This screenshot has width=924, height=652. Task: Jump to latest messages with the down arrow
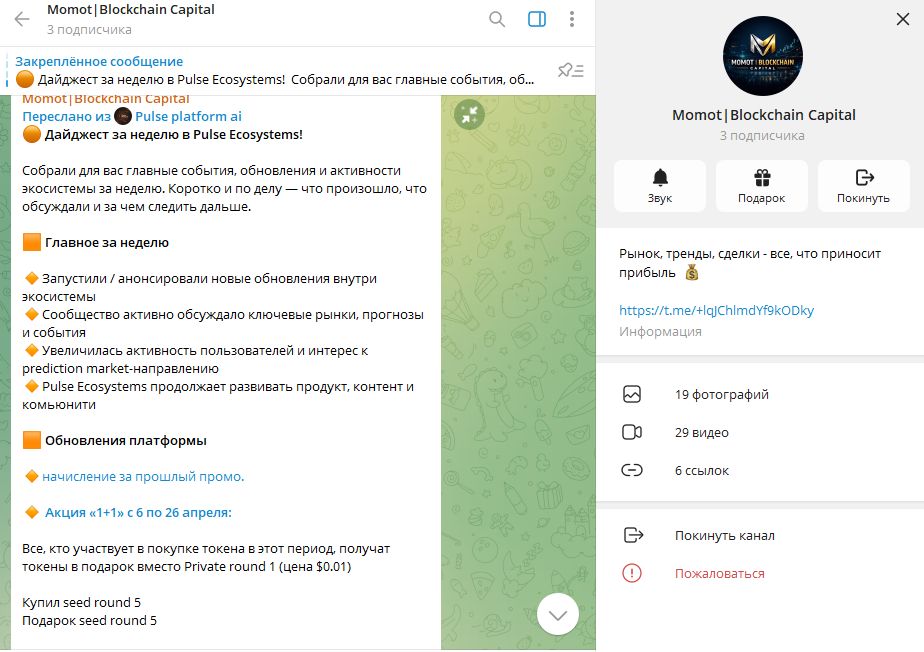(557, 614)
